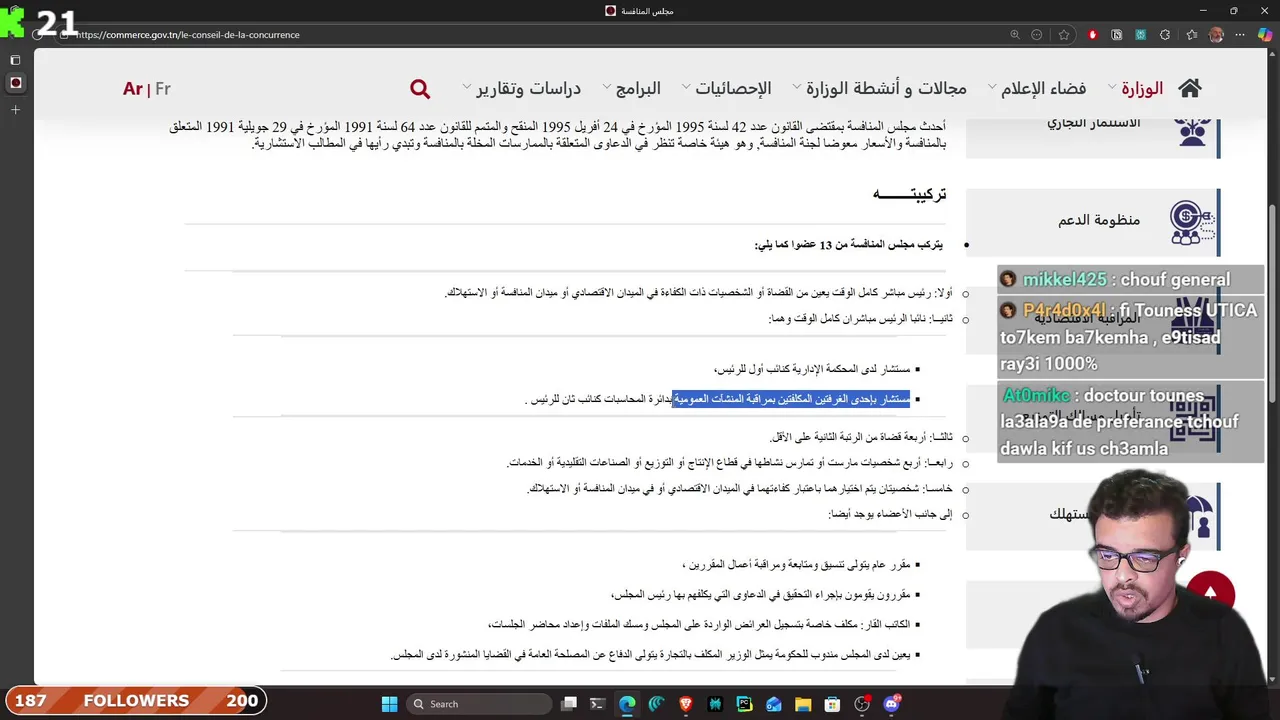Click the line مقرر عام يتولى تنسيق
Viewport: 1280px width, 720px height.
[x=796, y=565]
